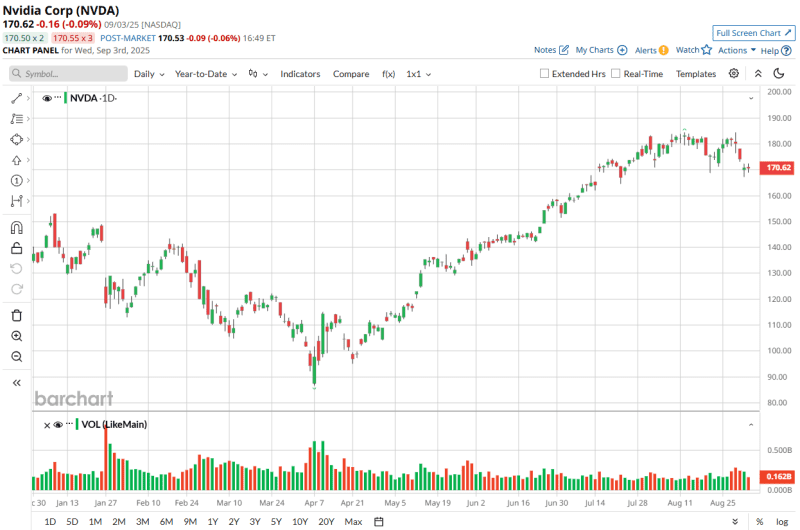Click the lock drawings icon
This screenshot has height=530, width=800.
tap(17, 248)
